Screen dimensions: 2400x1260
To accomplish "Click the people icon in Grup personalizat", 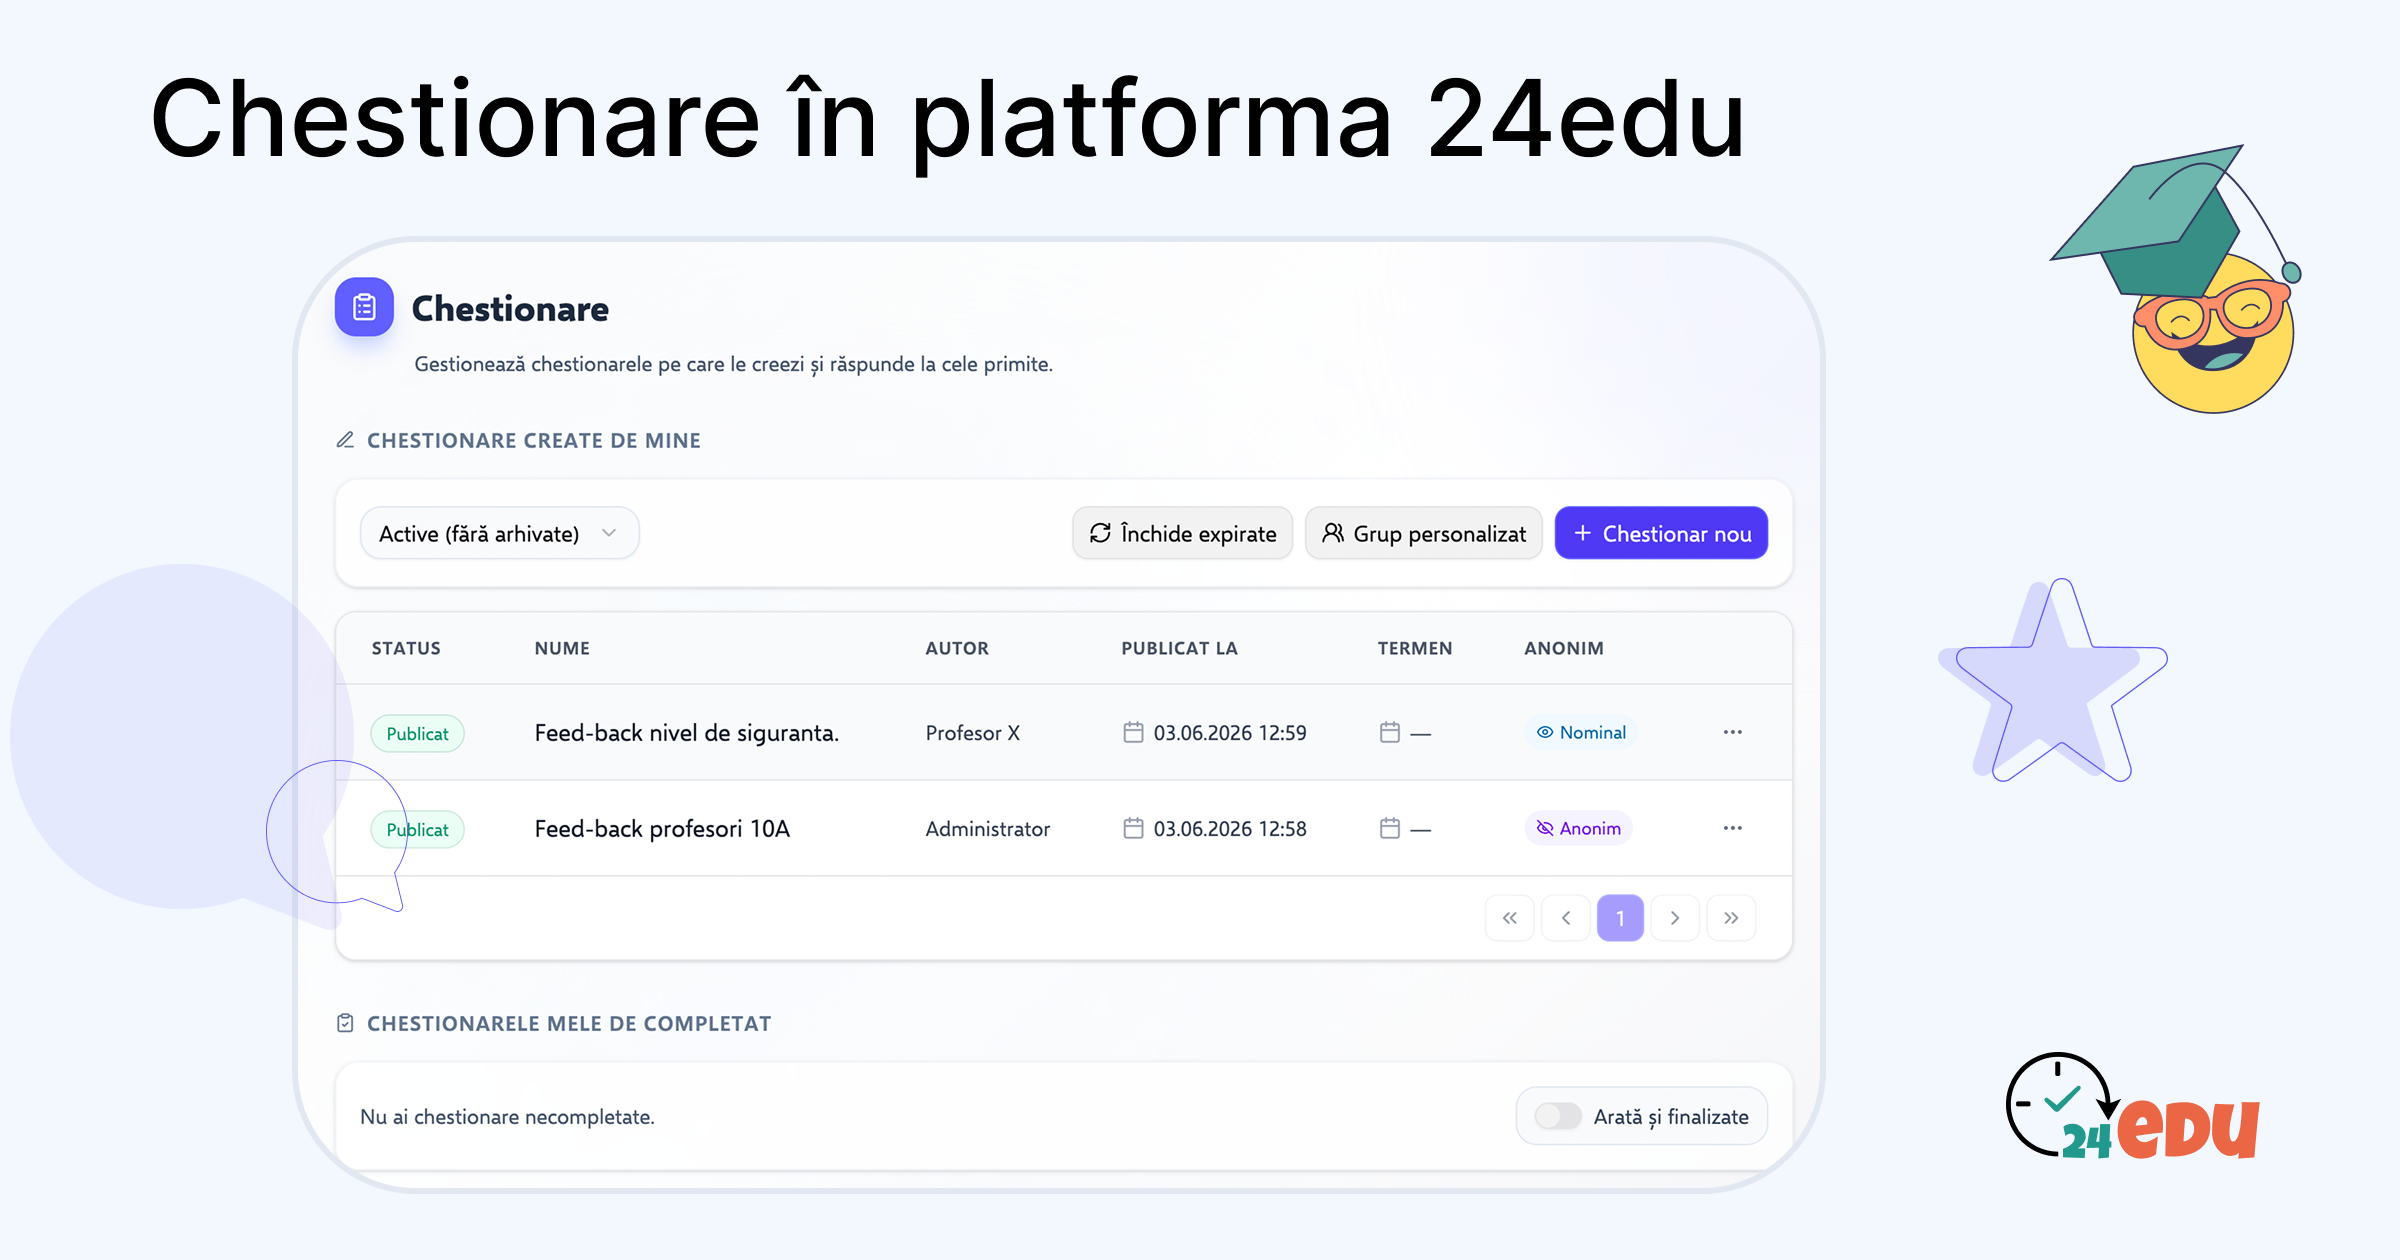I will (x=1333, y=533).
